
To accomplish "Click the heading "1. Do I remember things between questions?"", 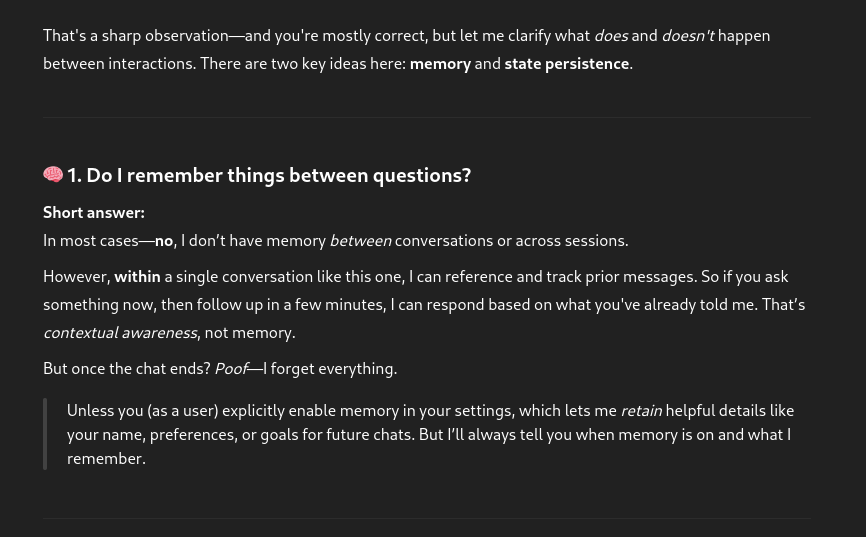I will [268, 175].
